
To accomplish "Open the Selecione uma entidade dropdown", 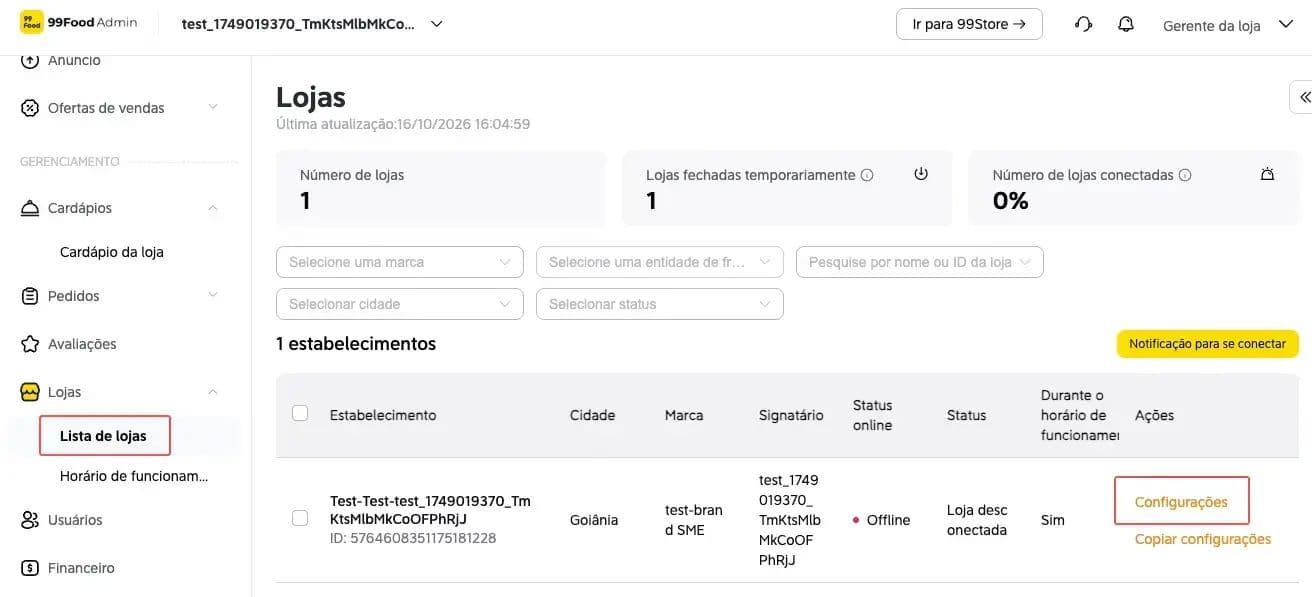I will click(660, 262).
